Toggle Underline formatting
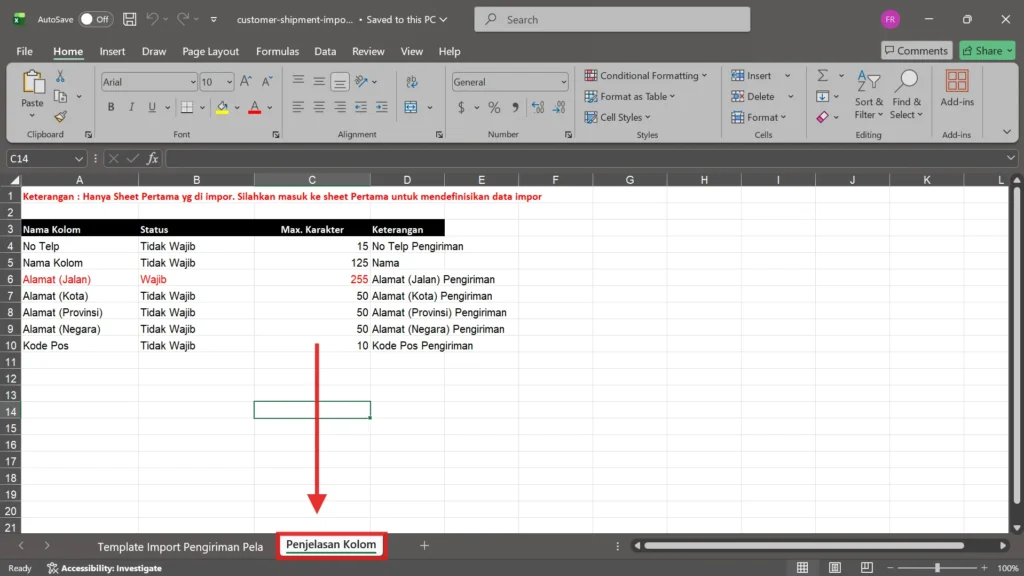 point(152,107)
